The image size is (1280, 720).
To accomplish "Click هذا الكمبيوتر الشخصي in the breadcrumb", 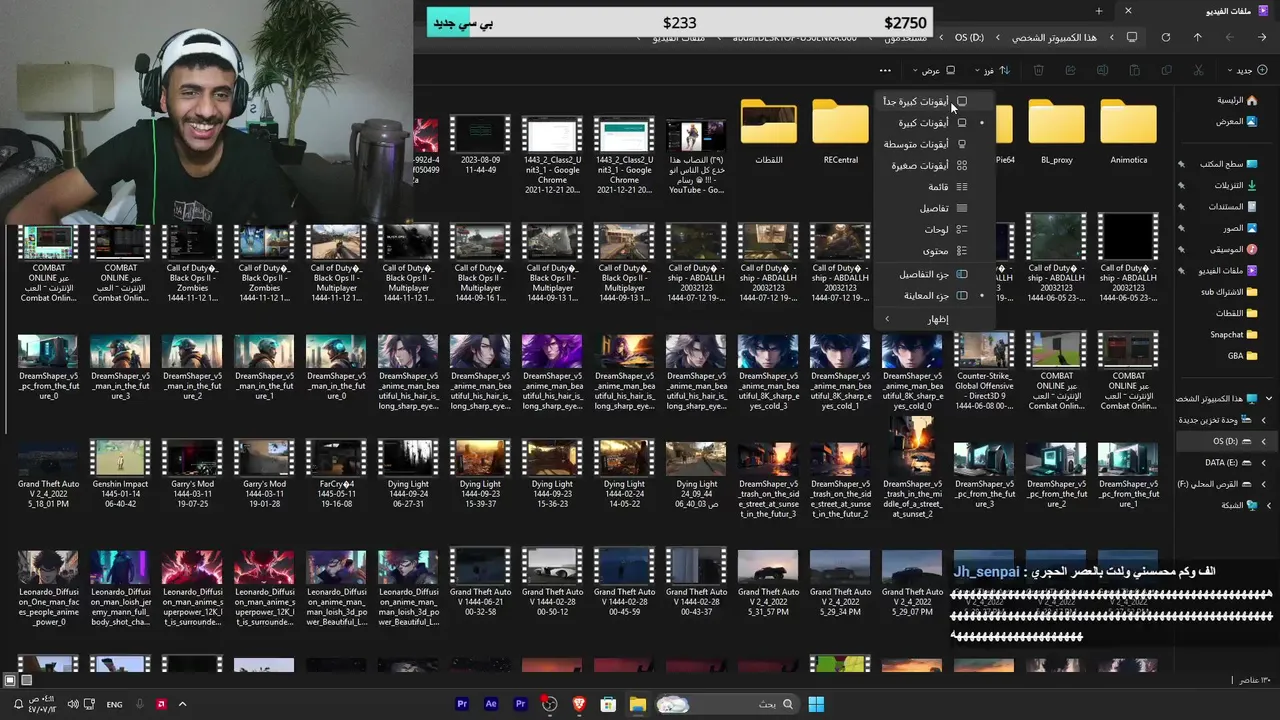I will tap(1054, 37).
